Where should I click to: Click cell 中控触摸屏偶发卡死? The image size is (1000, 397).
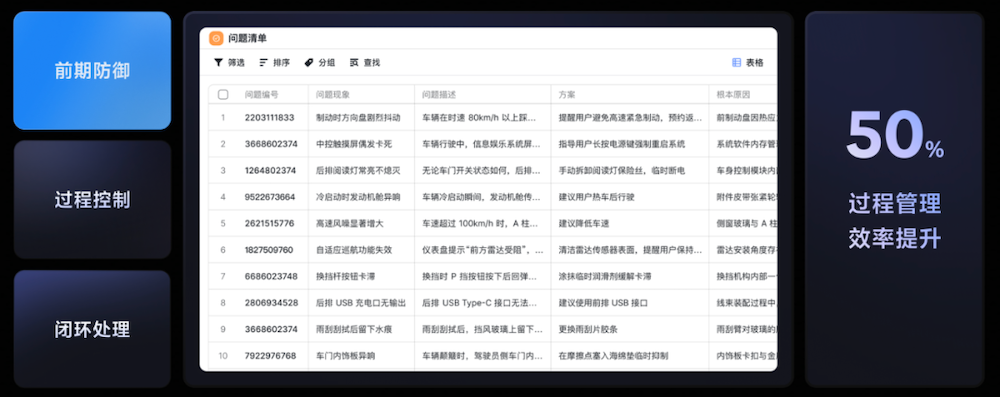click(354, 144)
